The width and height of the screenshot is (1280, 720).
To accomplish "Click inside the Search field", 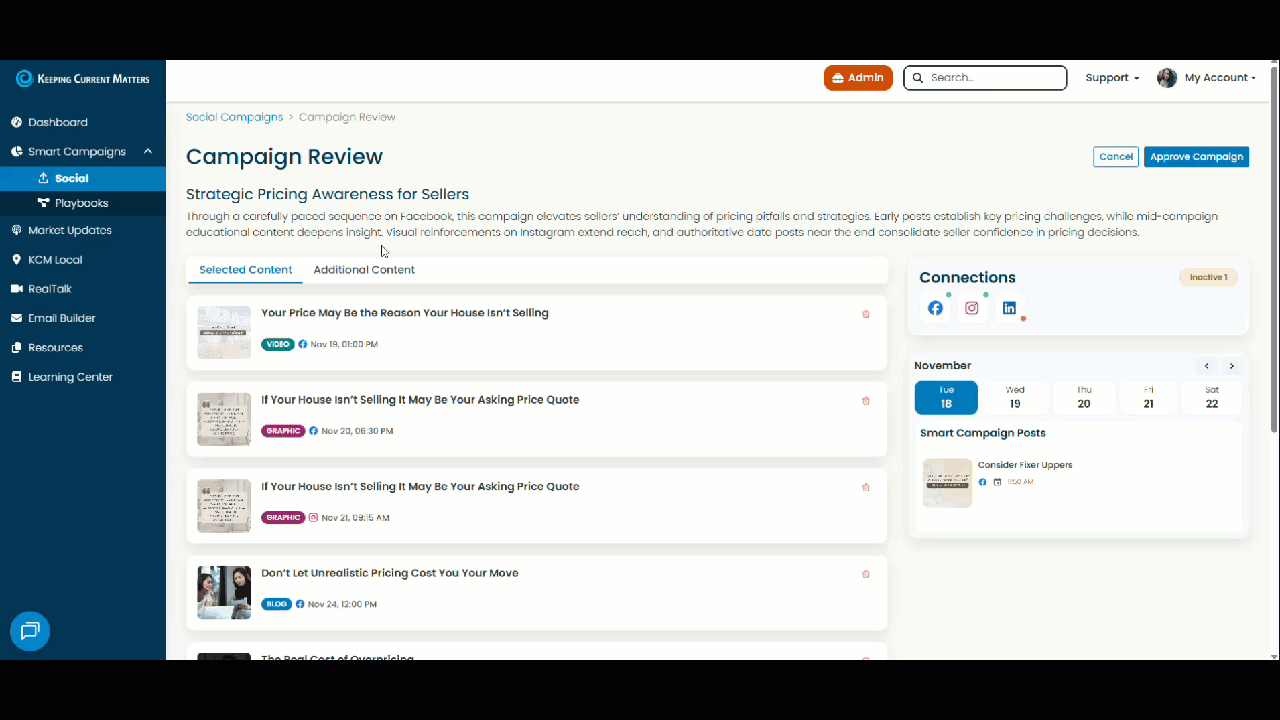I will click(985, 77).
